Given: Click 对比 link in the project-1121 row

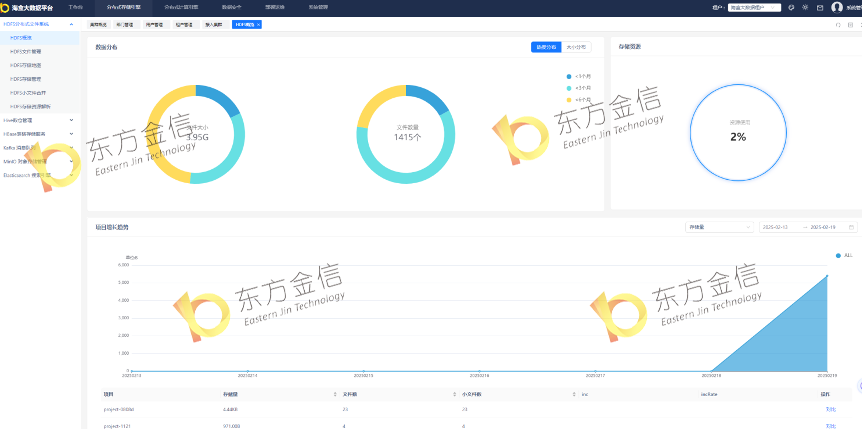Looking at the screenshot, I should [x=830, y=426].
